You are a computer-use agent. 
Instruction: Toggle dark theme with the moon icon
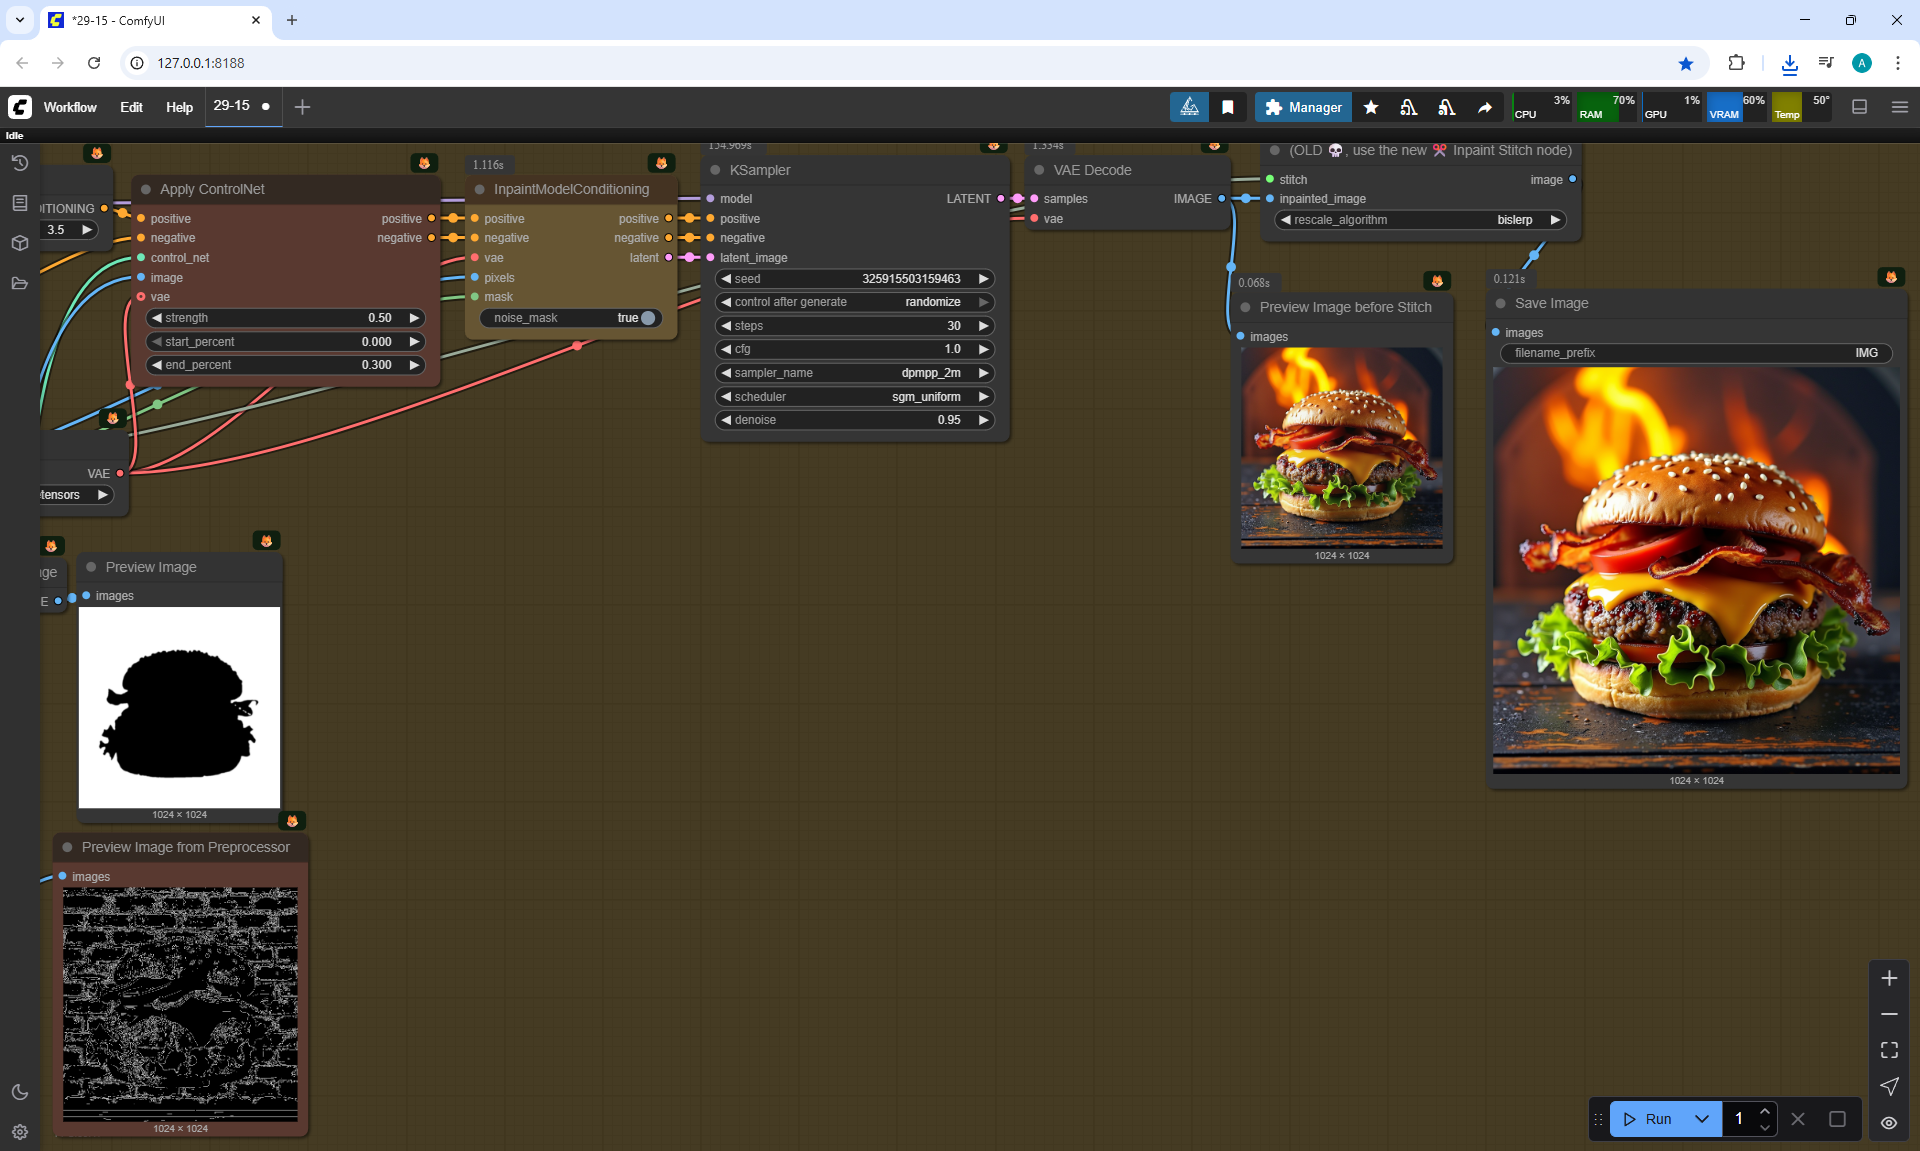tap(19, 1092)
